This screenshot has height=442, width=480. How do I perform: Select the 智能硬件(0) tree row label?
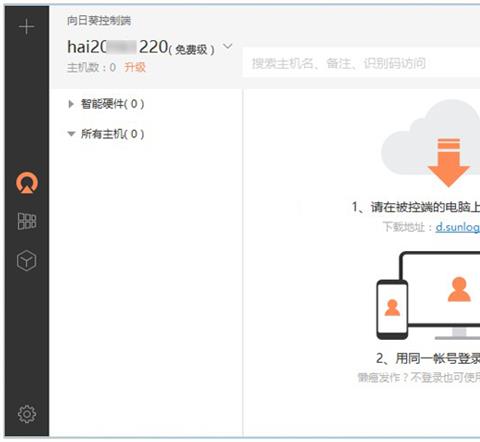pyautogui.click(x=113, y=104)
